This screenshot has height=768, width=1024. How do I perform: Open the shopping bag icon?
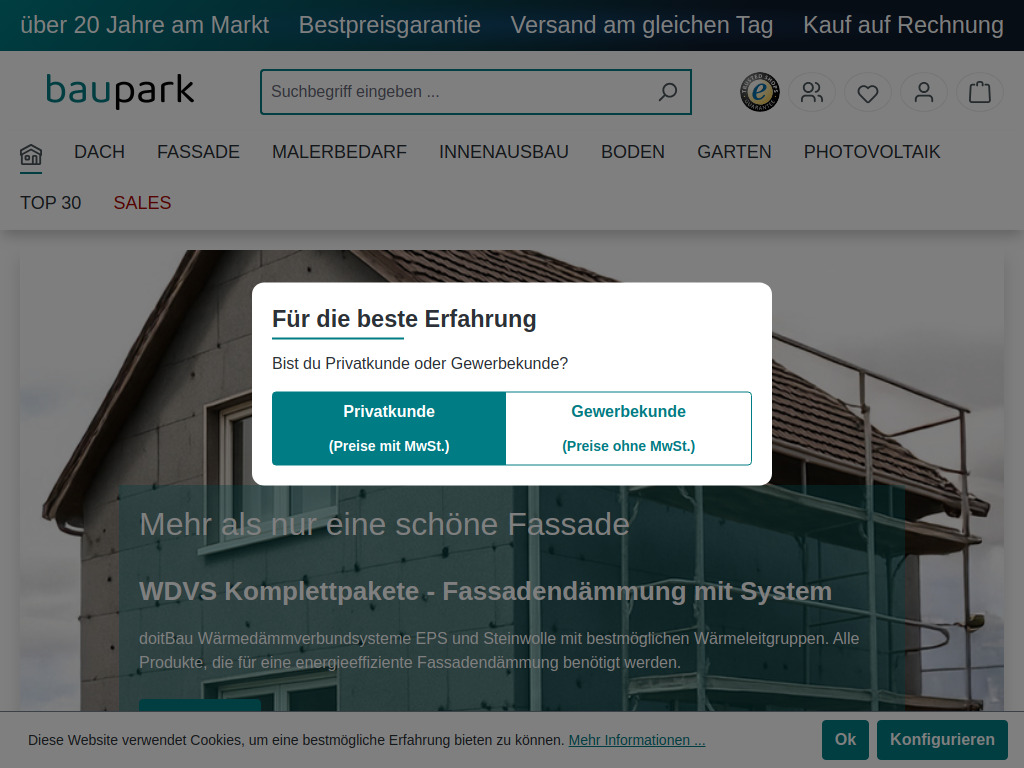click(979, 91)
